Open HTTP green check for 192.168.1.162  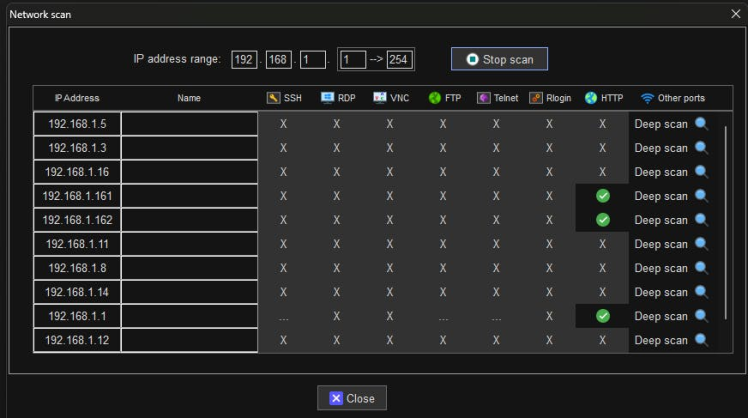click(603, 219)
